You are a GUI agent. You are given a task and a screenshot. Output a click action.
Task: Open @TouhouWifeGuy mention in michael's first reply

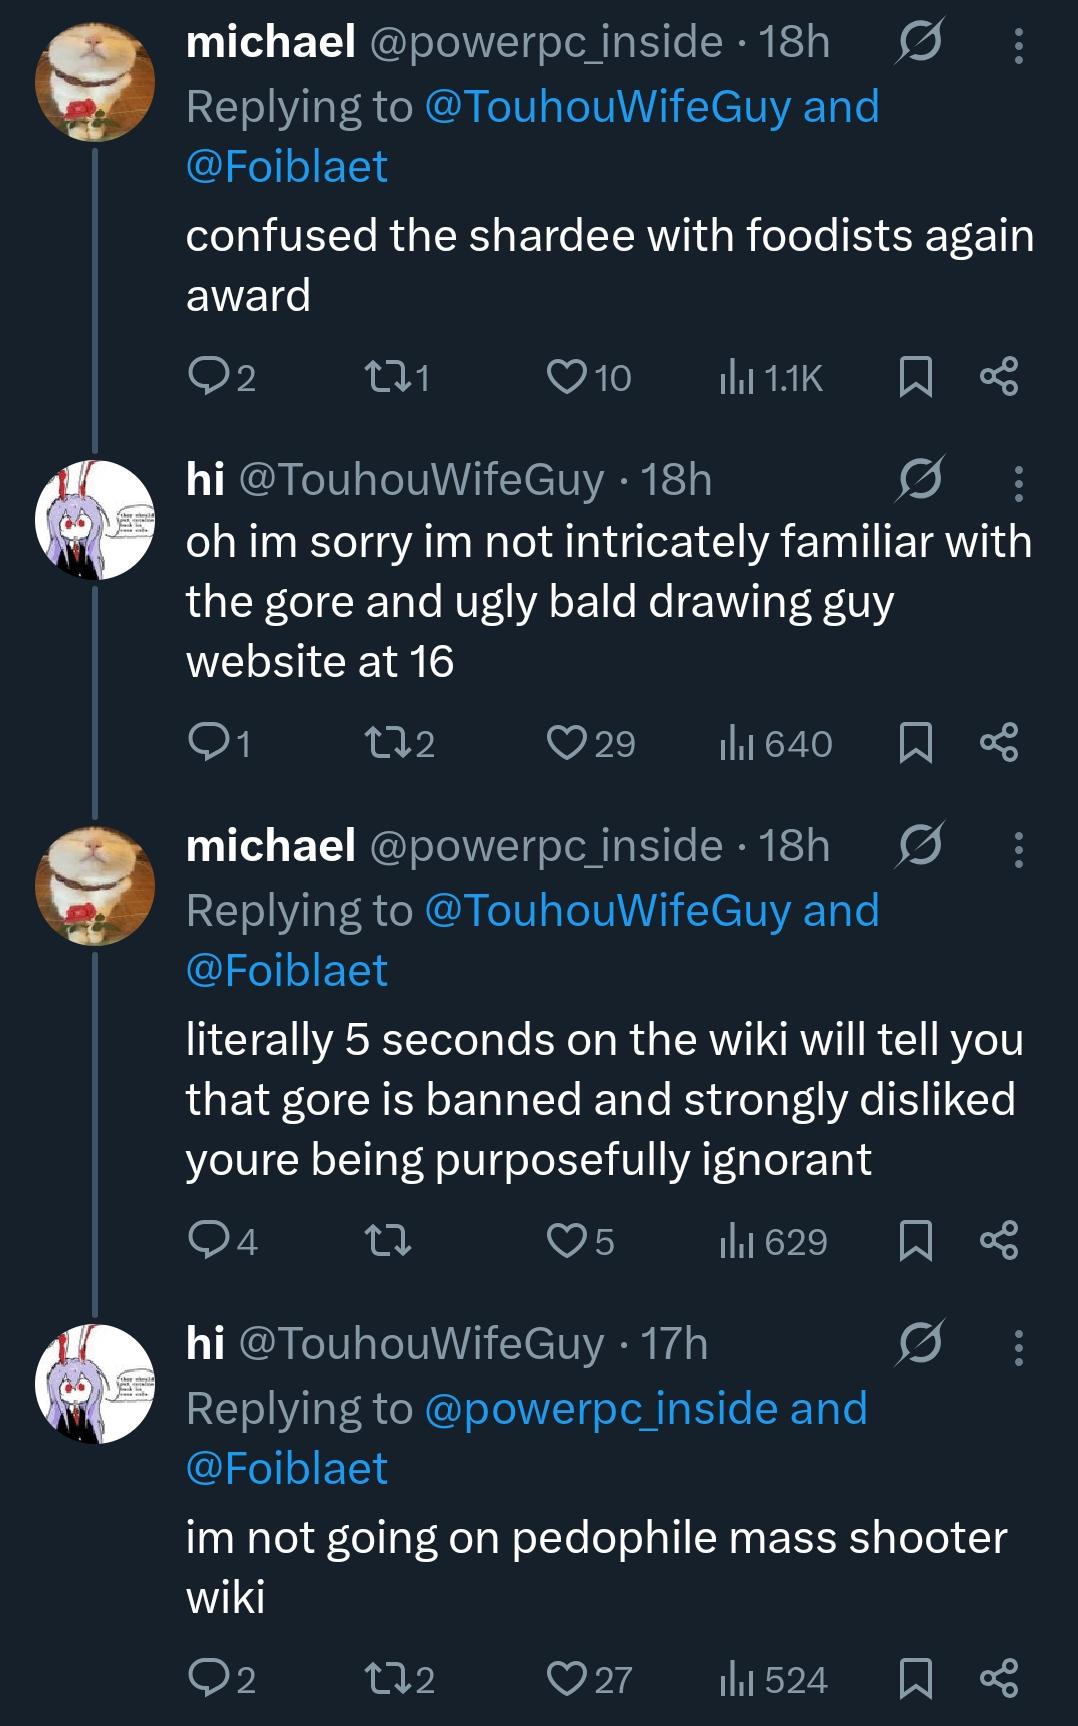pos(608,107)
